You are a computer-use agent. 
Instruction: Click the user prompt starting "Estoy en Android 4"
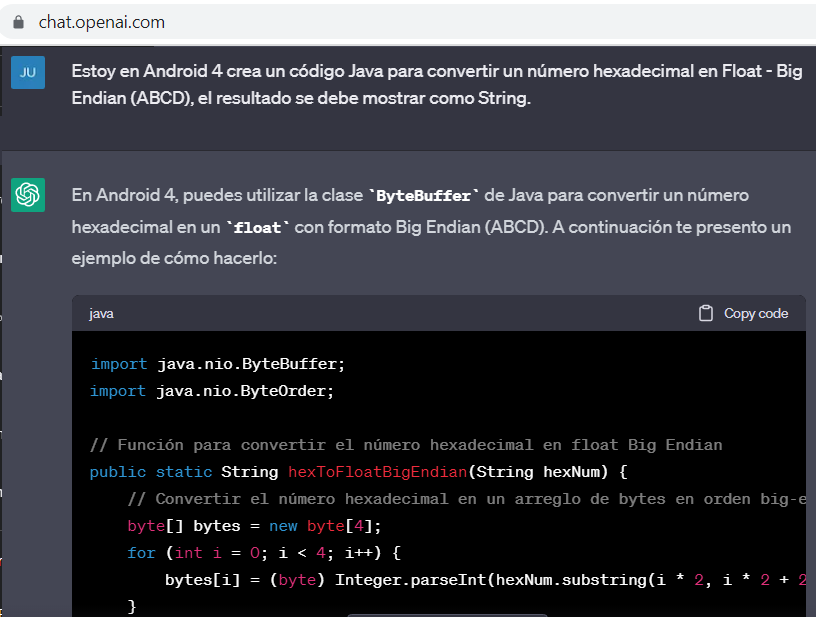point(437,84)
